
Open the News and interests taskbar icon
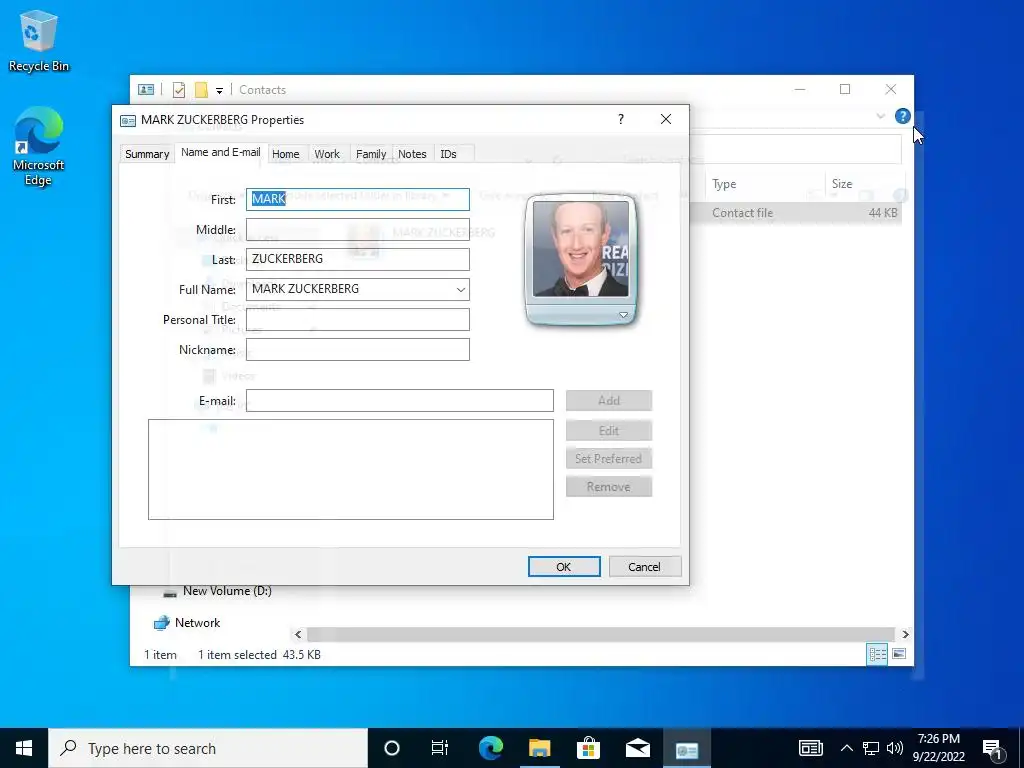coord(811,748)
